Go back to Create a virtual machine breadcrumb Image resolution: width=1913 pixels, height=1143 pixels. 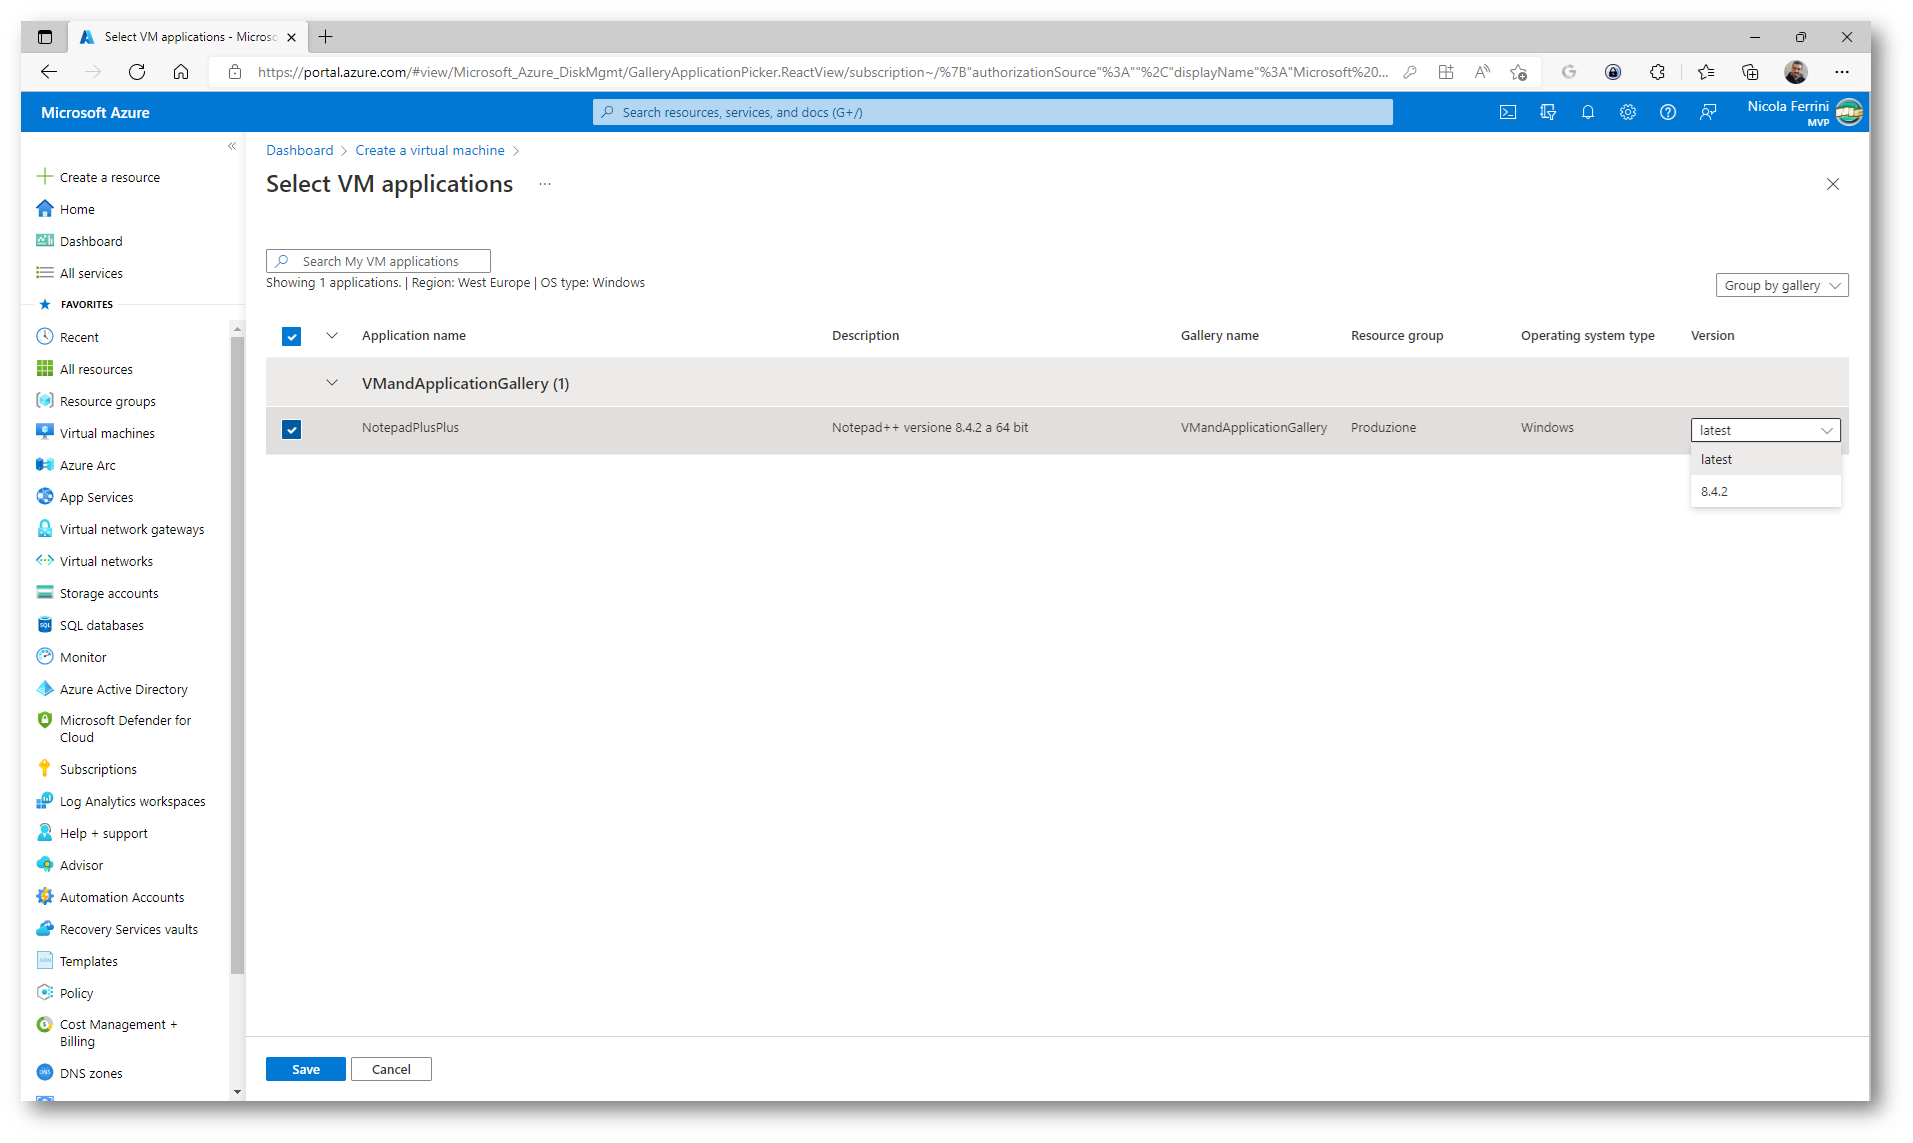click(430, 150)
